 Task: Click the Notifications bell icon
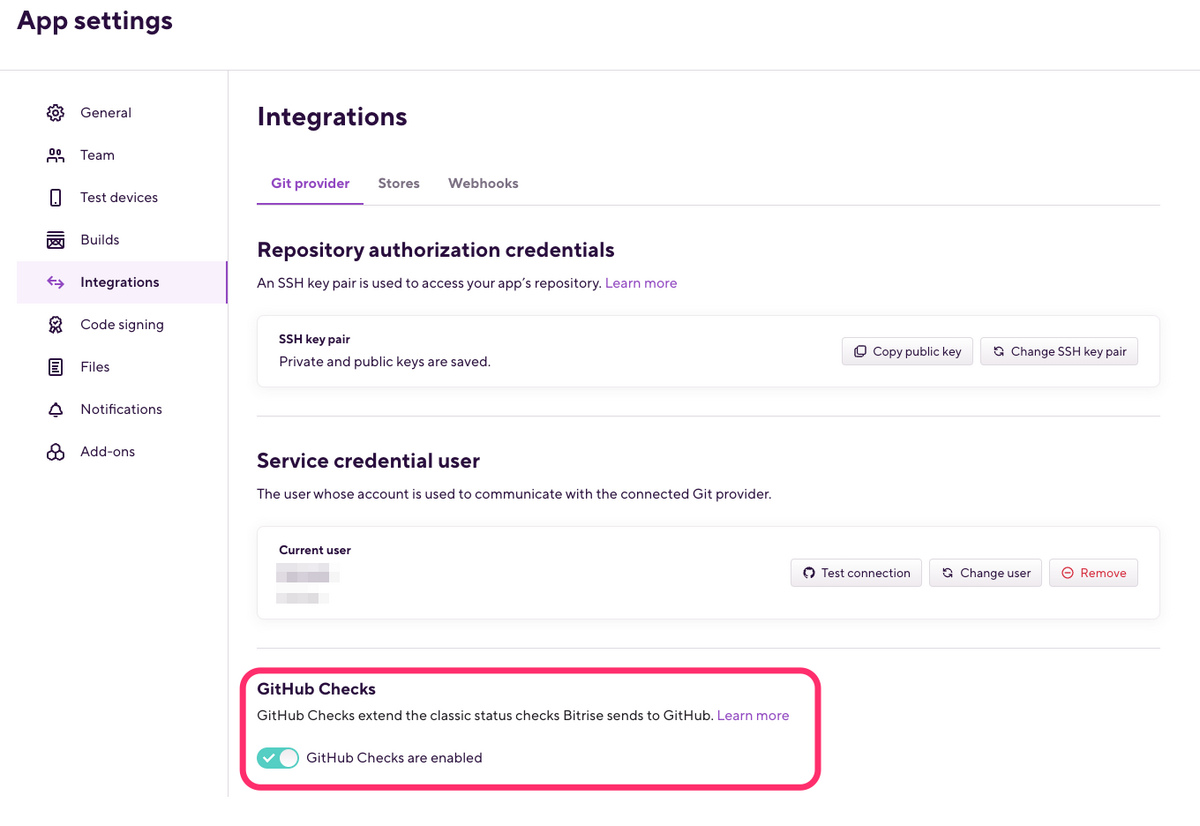[x=56, y=410]
